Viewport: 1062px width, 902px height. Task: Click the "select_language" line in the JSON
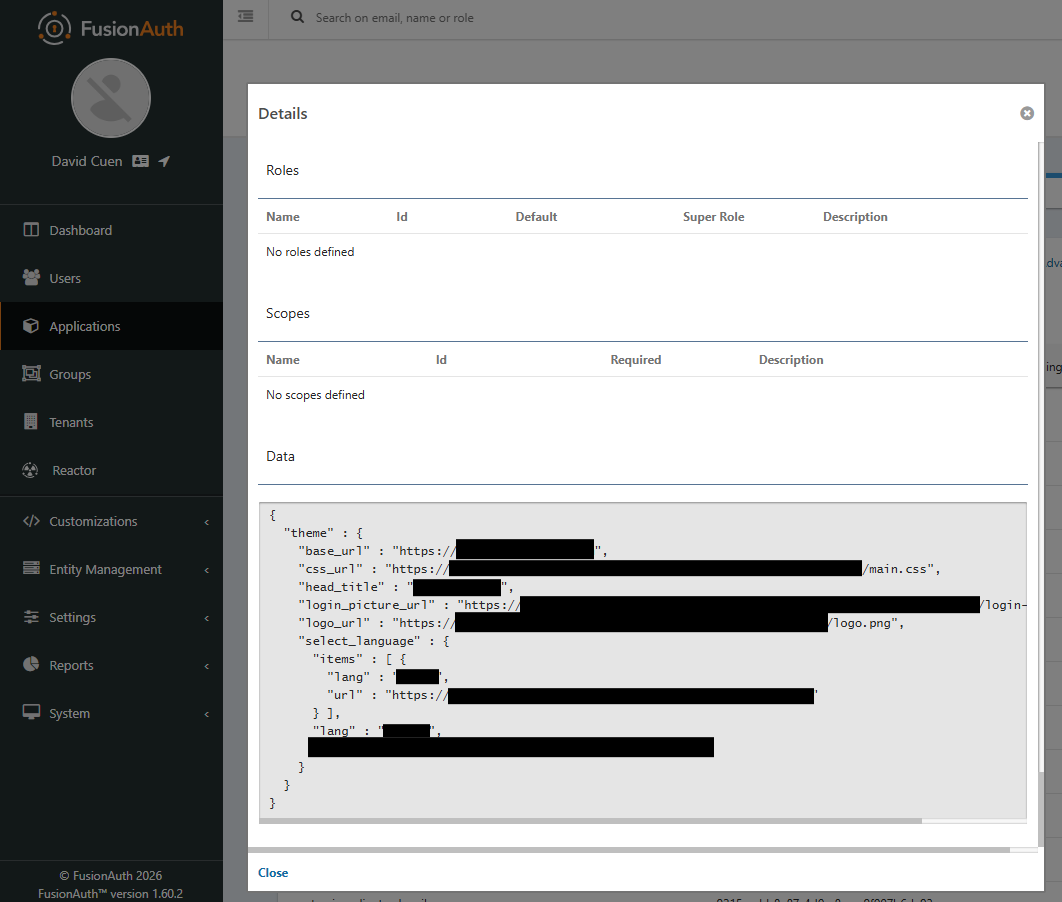pyautogui.click(x=374, y=641)
